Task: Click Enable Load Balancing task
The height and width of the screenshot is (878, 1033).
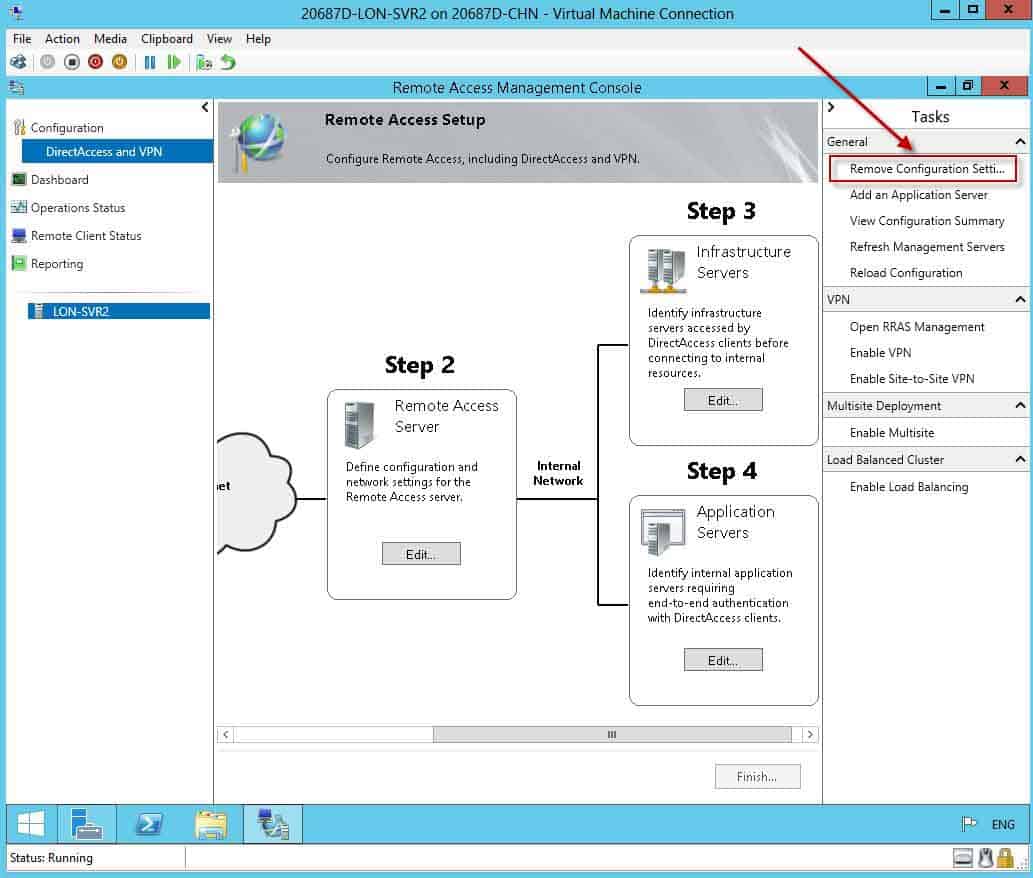Action: click(x=908, y=487)
